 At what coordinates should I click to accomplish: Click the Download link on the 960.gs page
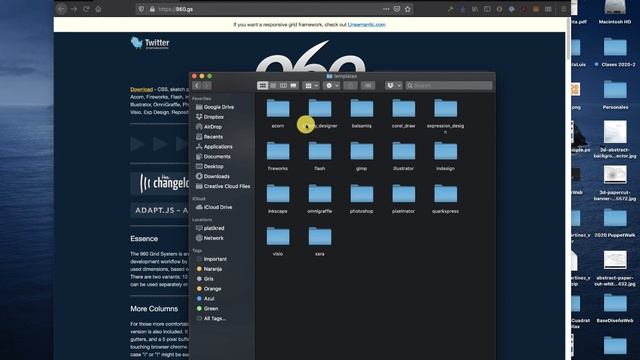point(142,89)
